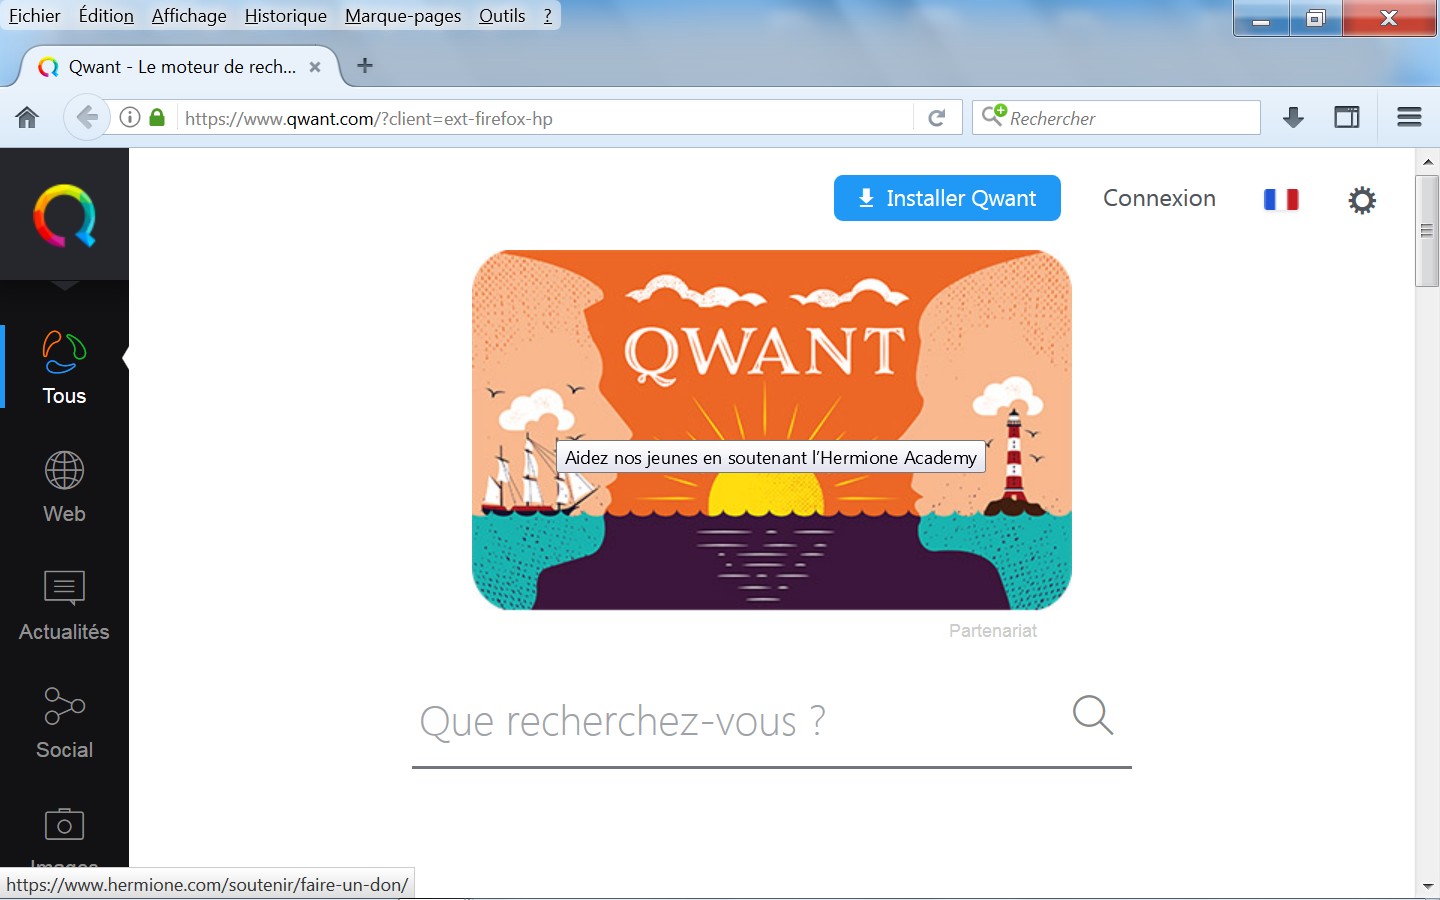The image size is (1440, 900).
Task: Go back using the back arrow
Action: click(86, 118)
